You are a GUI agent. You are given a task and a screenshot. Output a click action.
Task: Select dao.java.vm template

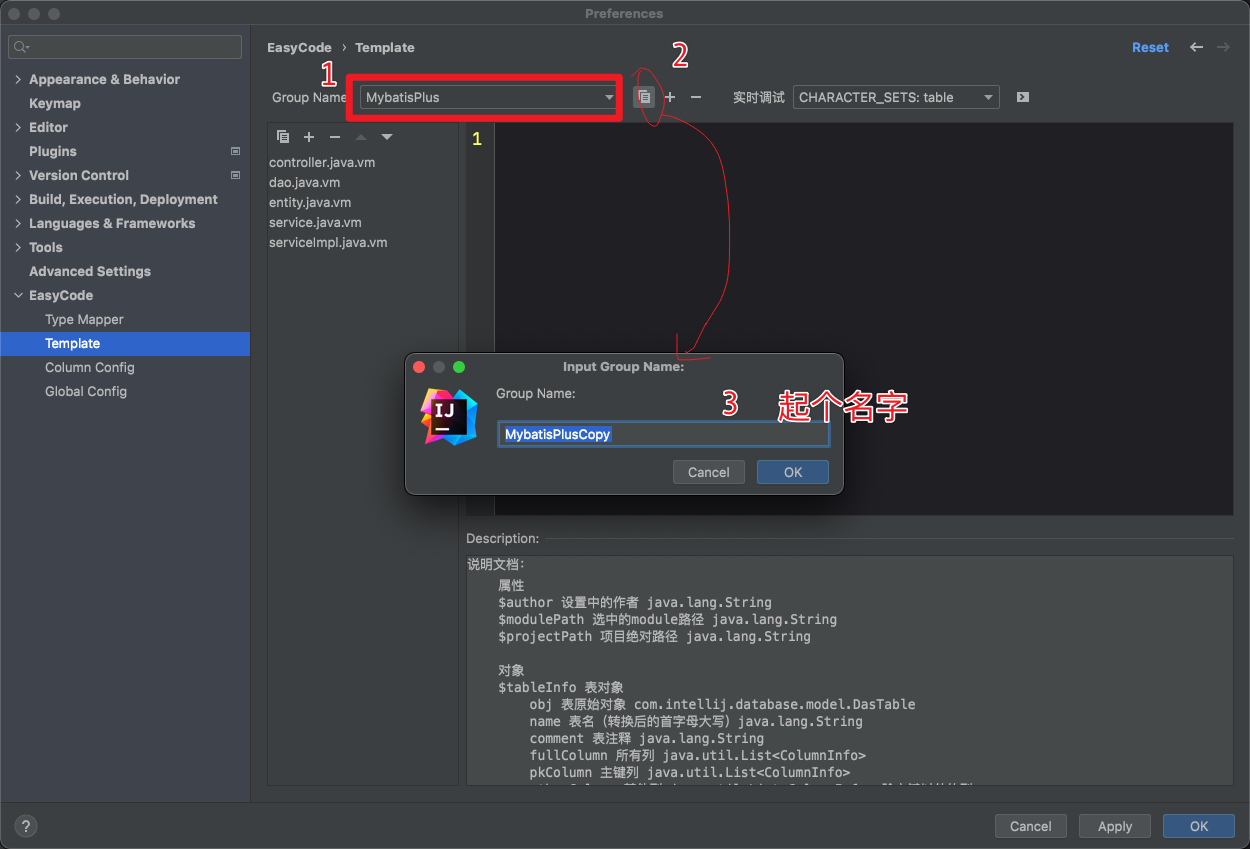[x=304, y=182]
